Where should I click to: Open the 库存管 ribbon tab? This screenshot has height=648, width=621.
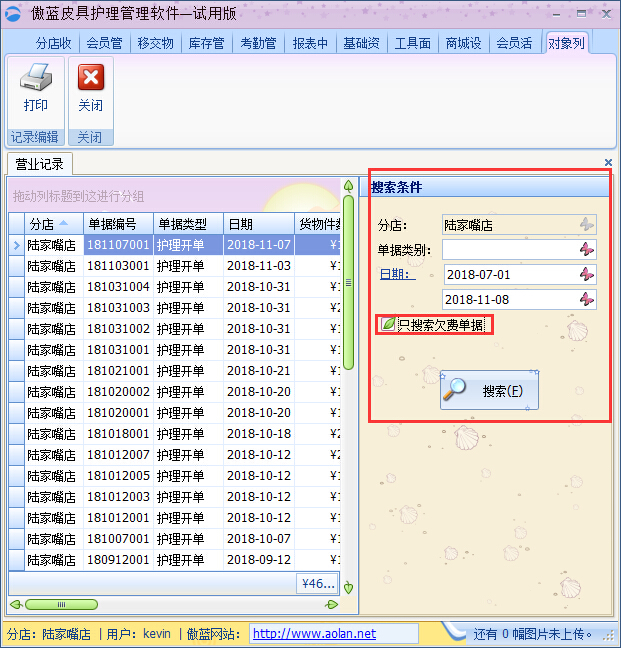coord(207,43)
